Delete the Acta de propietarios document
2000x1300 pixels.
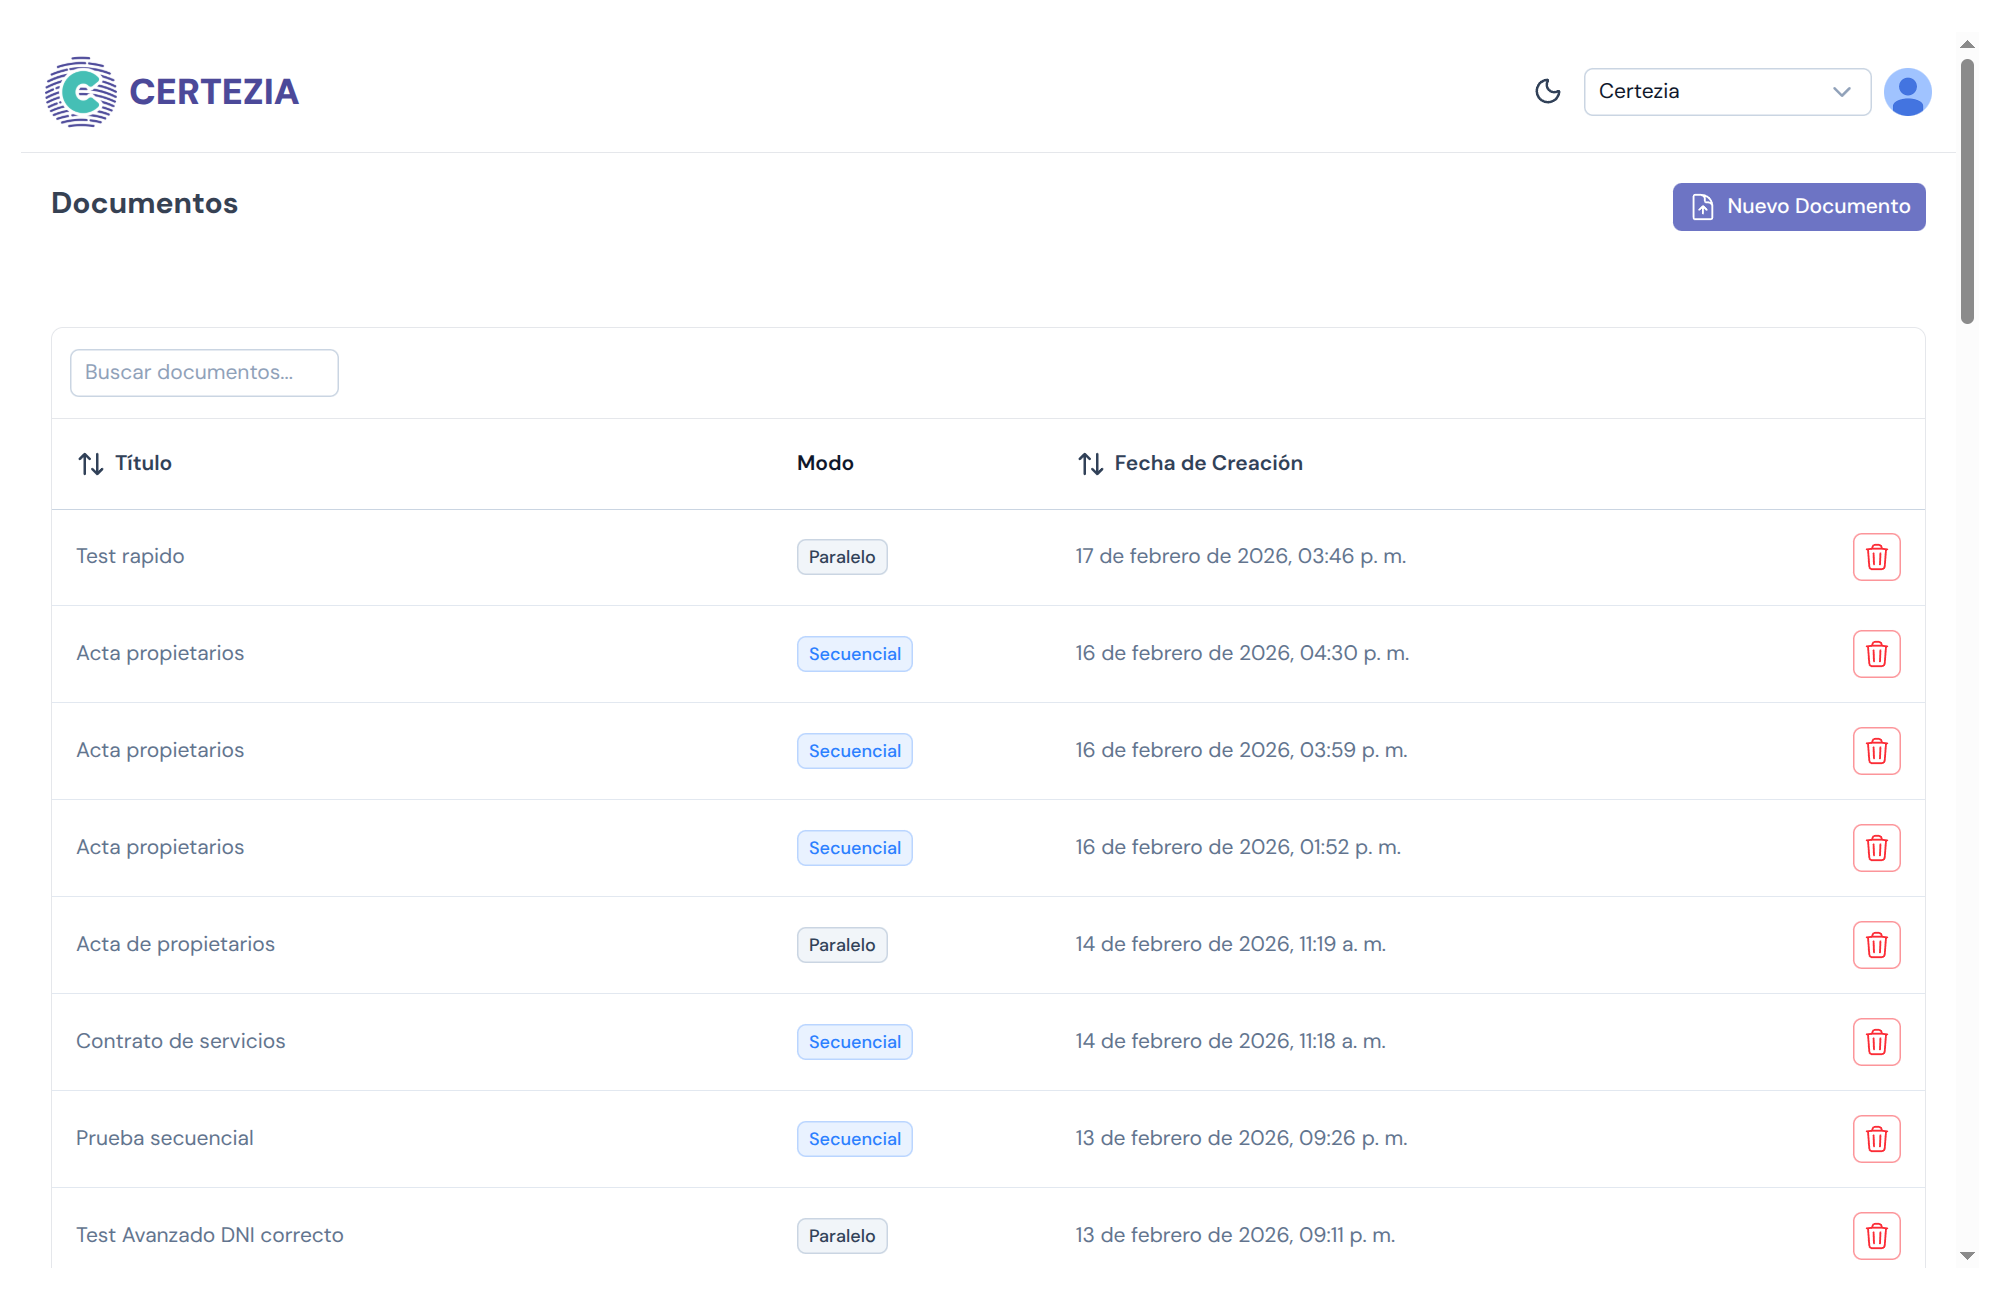pyautogui.click(x=1876, y=945)
